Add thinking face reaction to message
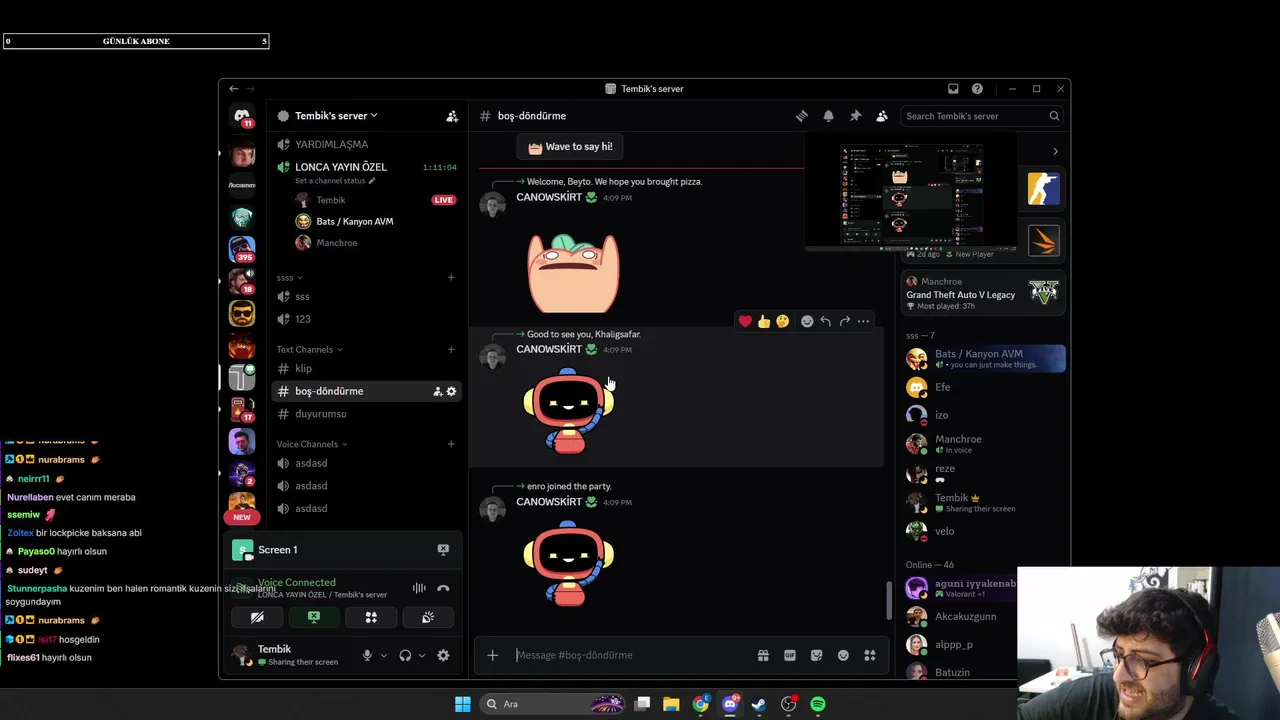This screenshot has width=1280, height=720. pyautogui.click(x=783, y=321)
